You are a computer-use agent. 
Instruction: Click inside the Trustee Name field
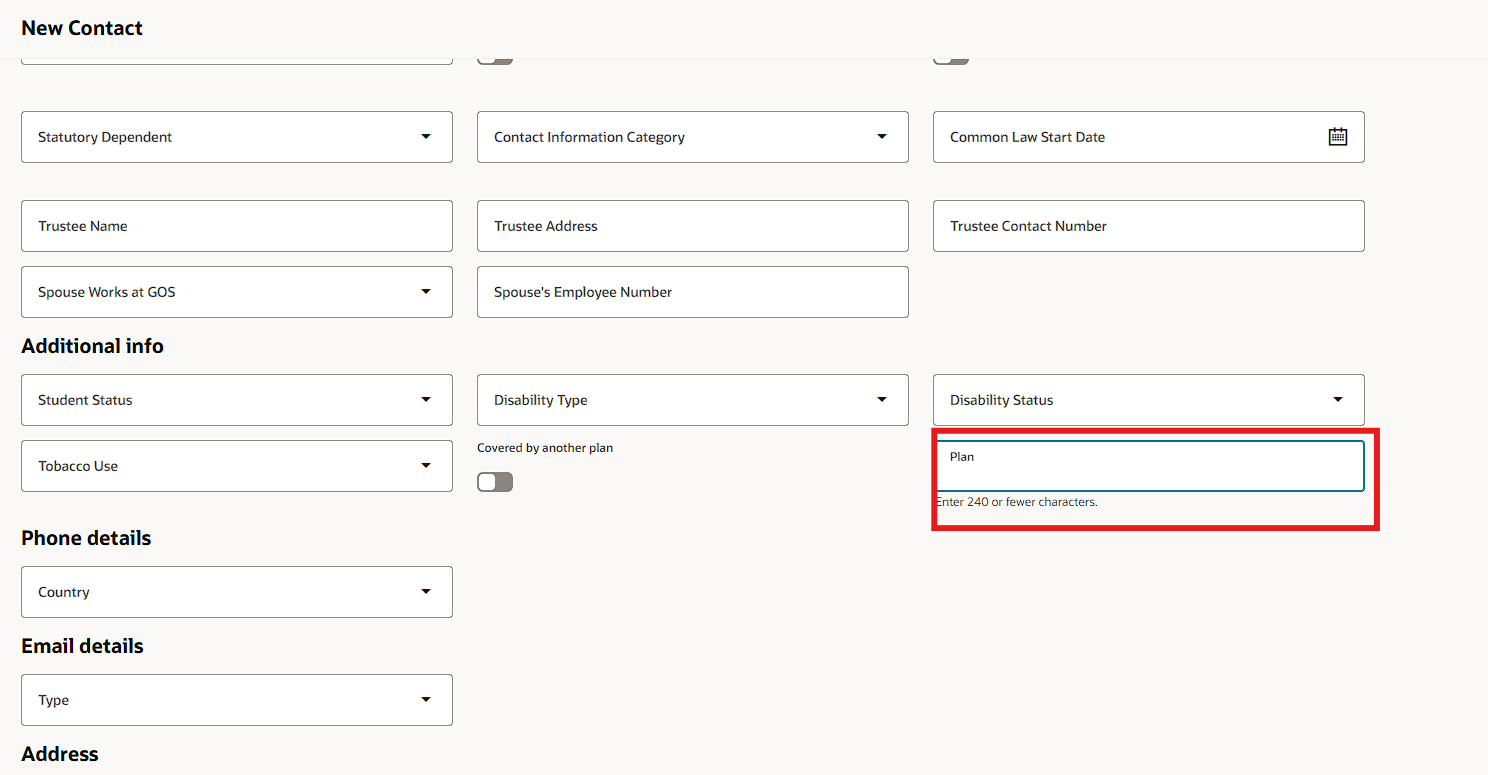(x=236, y=226)
